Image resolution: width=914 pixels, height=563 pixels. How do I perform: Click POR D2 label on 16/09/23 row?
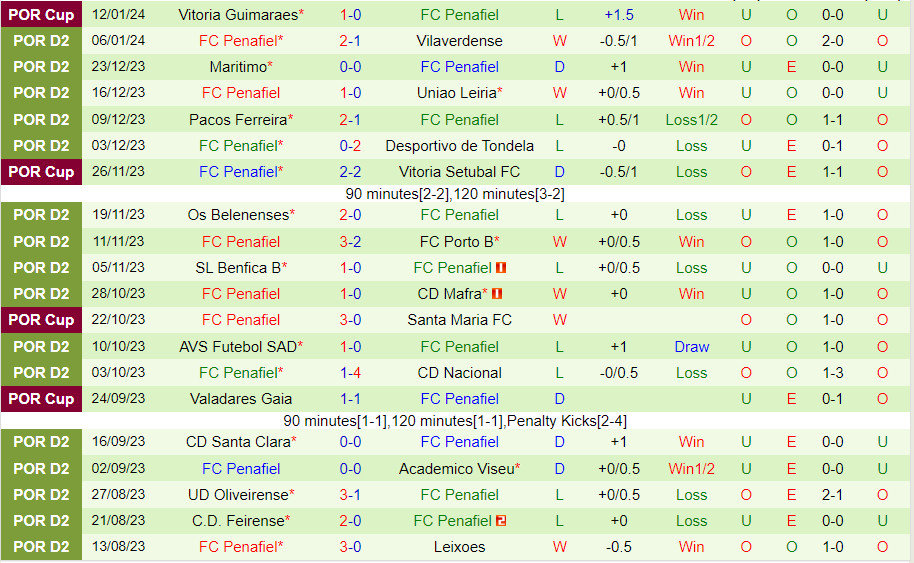point(42,442)
